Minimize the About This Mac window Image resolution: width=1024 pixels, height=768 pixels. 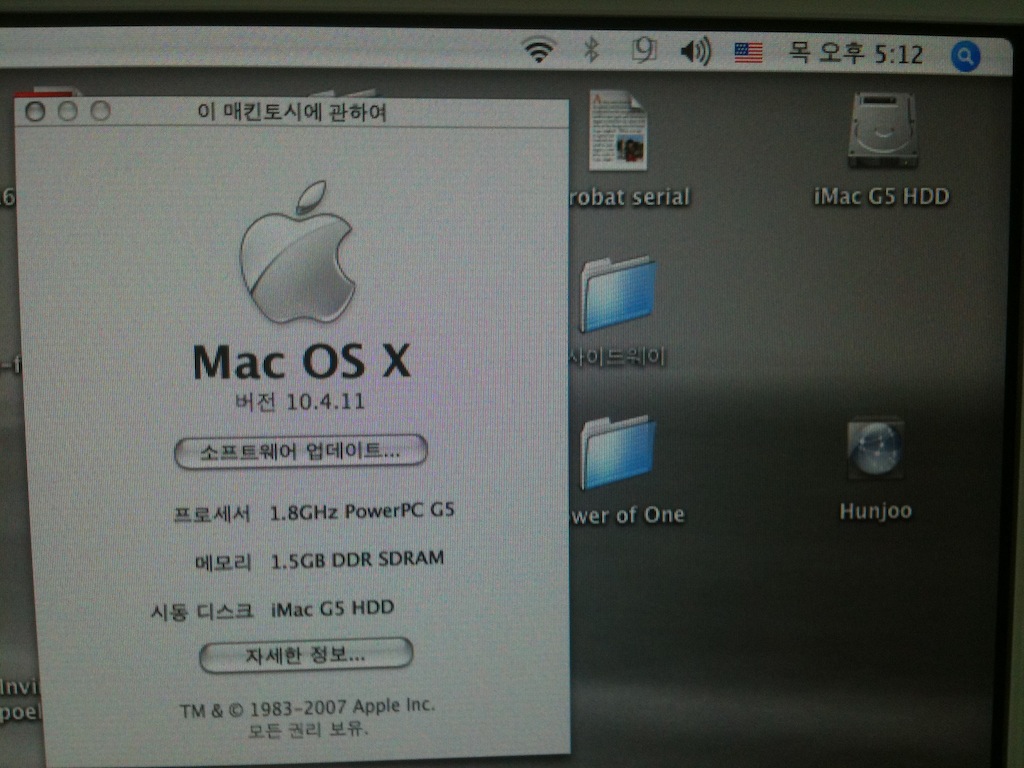point(67,111)
